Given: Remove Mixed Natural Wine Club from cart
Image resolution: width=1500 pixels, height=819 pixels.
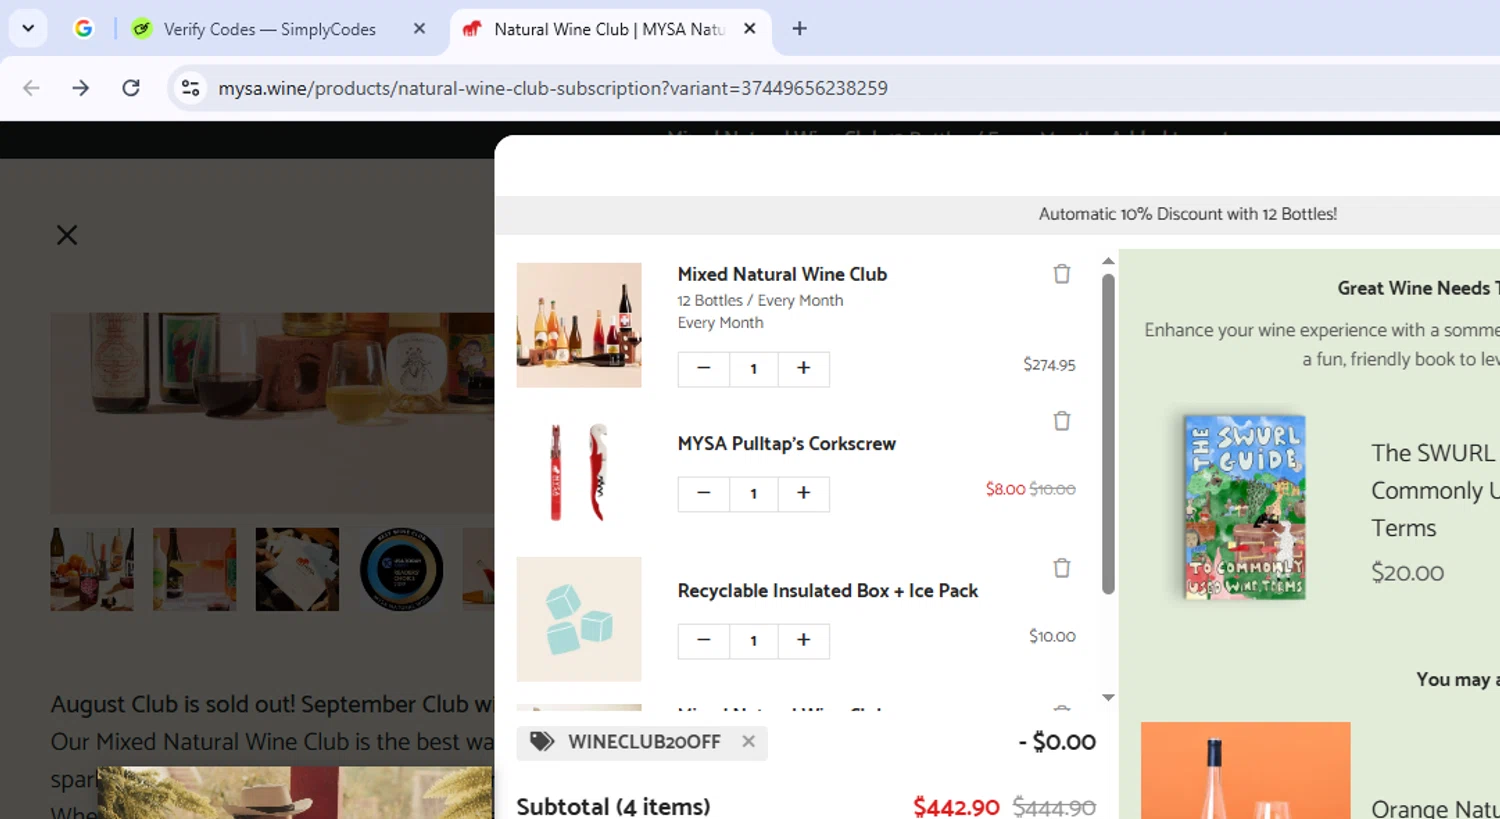Looking at the screenshot, I should point(1062,274).
